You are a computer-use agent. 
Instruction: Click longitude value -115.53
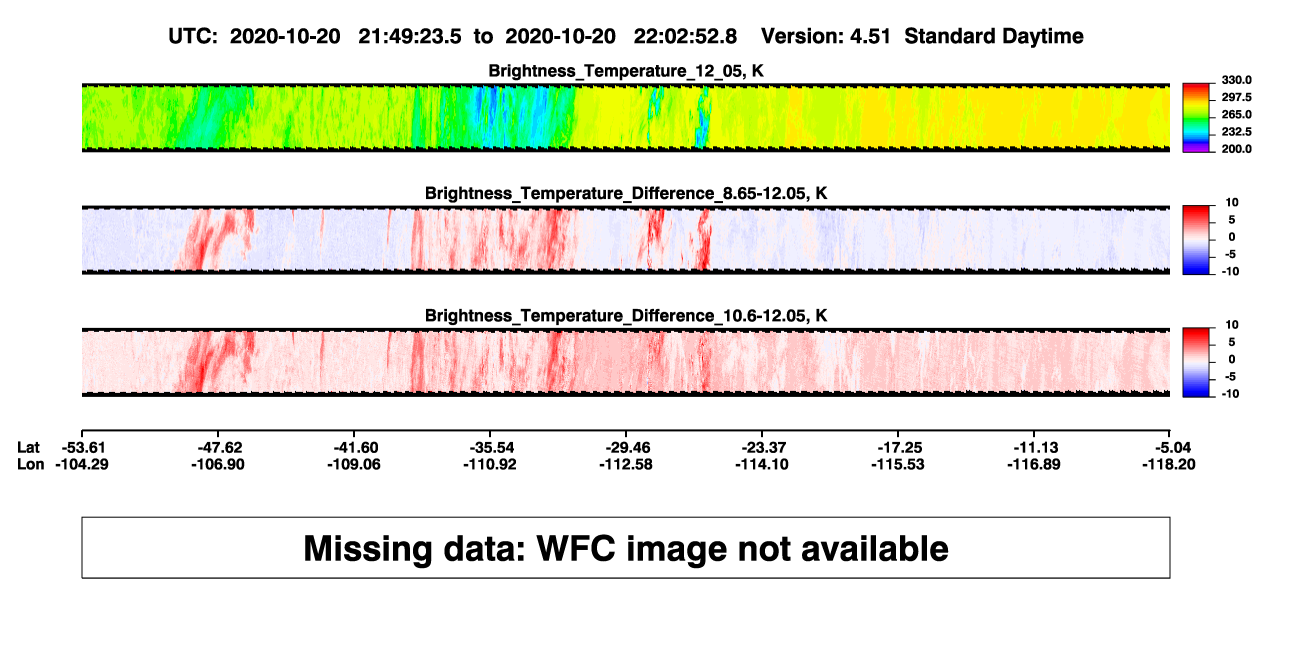pyautogui.click(x=898, y=464)
